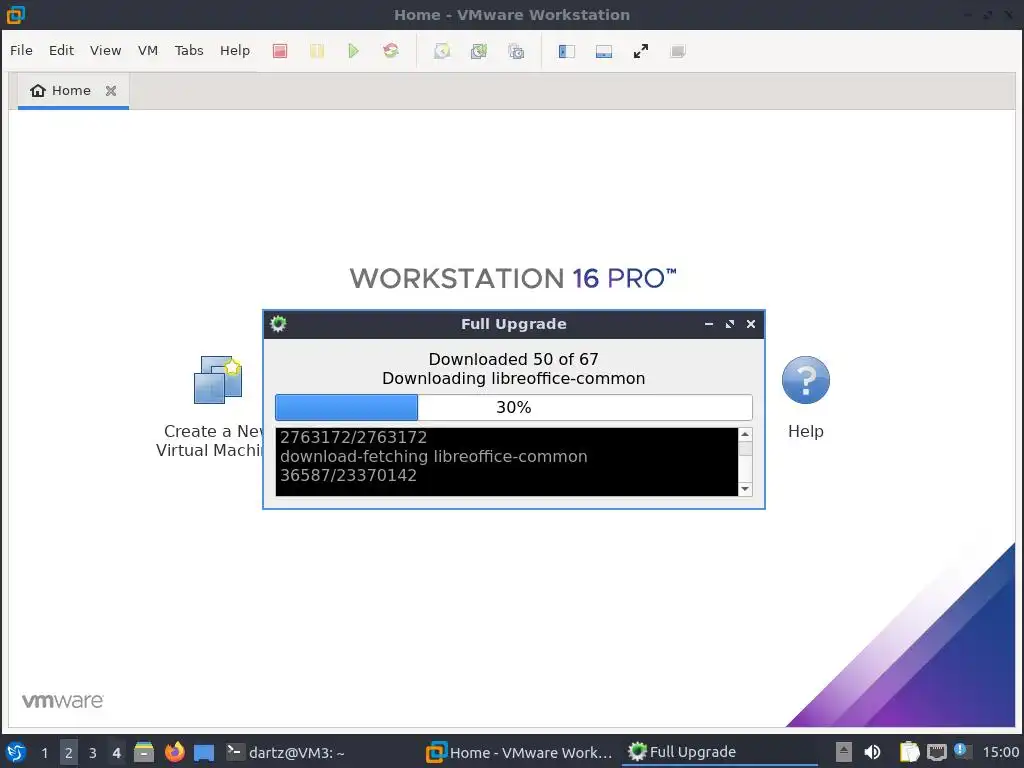
Task: Click the Revert to Snapshot icon
Action: point(479,51)
